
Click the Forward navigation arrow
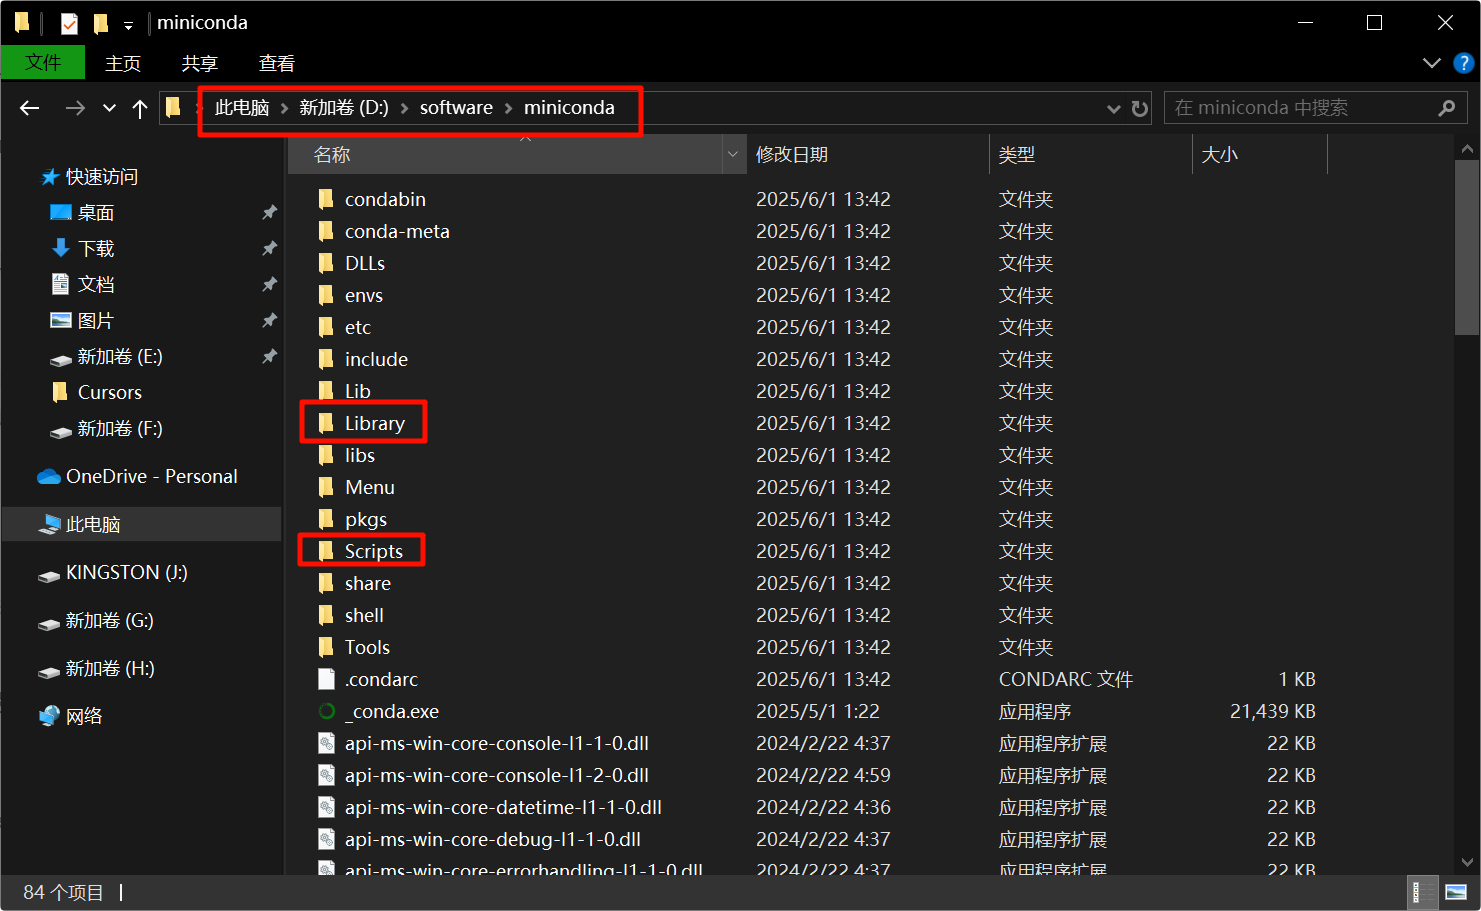(x=75, y=108)
